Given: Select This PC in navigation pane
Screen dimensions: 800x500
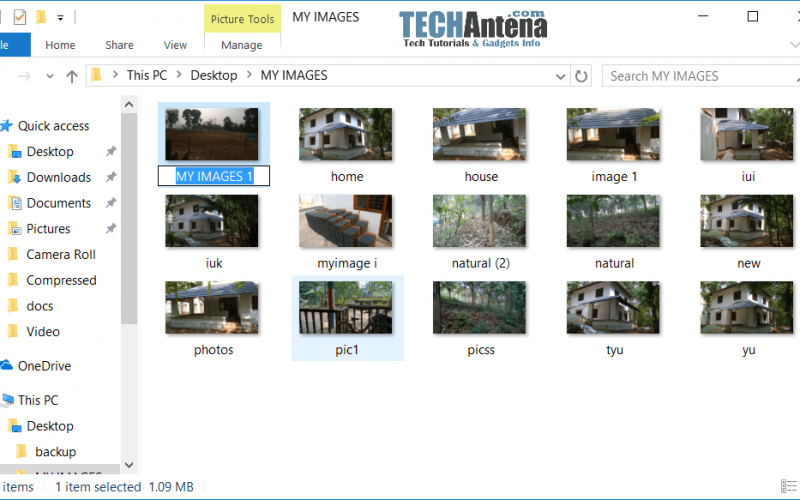Looking at the screenshot, I should pyautogui.click(x=38, y=401).
